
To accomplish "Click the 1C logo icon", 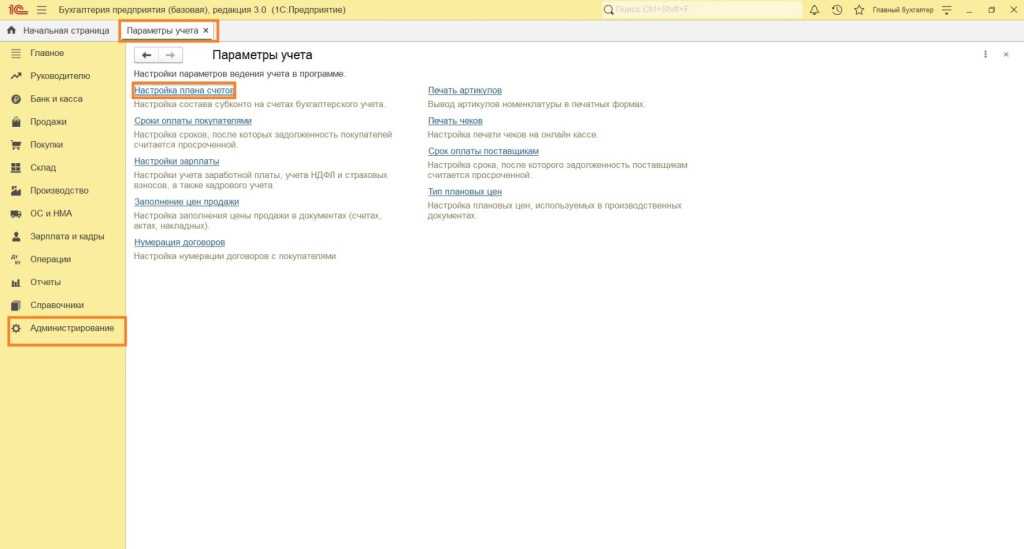I will click(x=18, y=10).
